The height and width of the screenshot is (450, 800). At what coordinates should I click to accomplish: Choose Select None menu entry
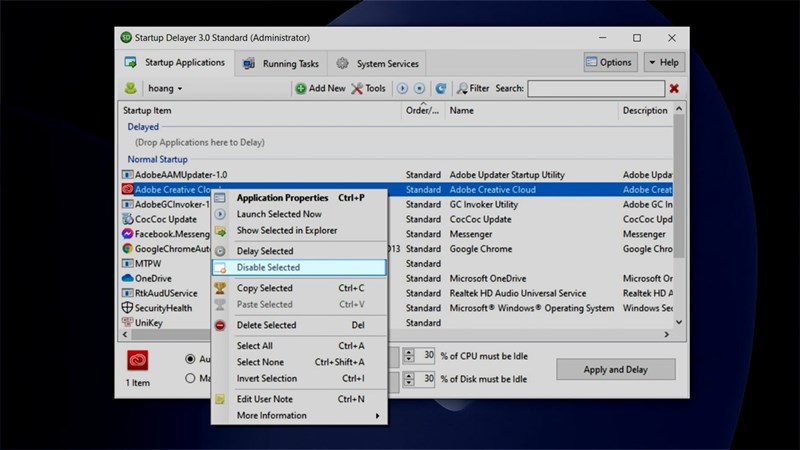[x=299, y=362]
